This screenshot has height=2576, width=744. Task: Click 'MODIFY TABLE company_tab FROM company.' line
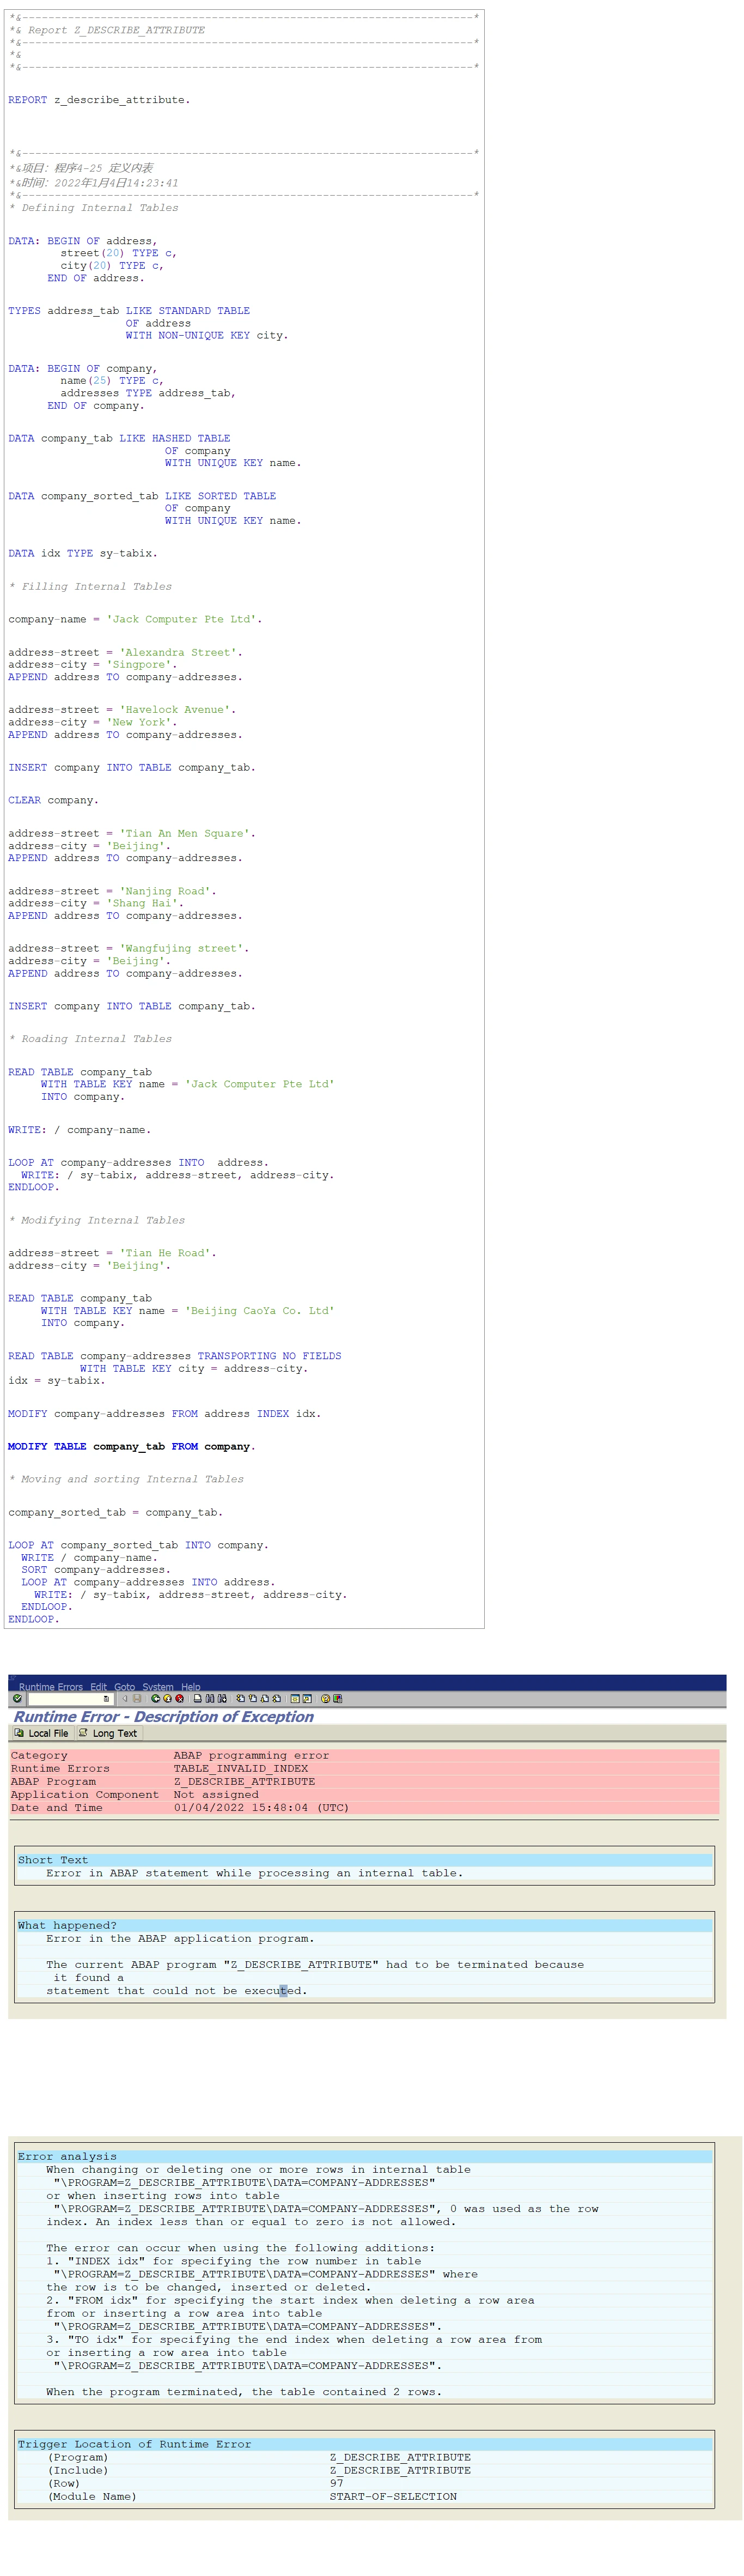[131, 1446]
